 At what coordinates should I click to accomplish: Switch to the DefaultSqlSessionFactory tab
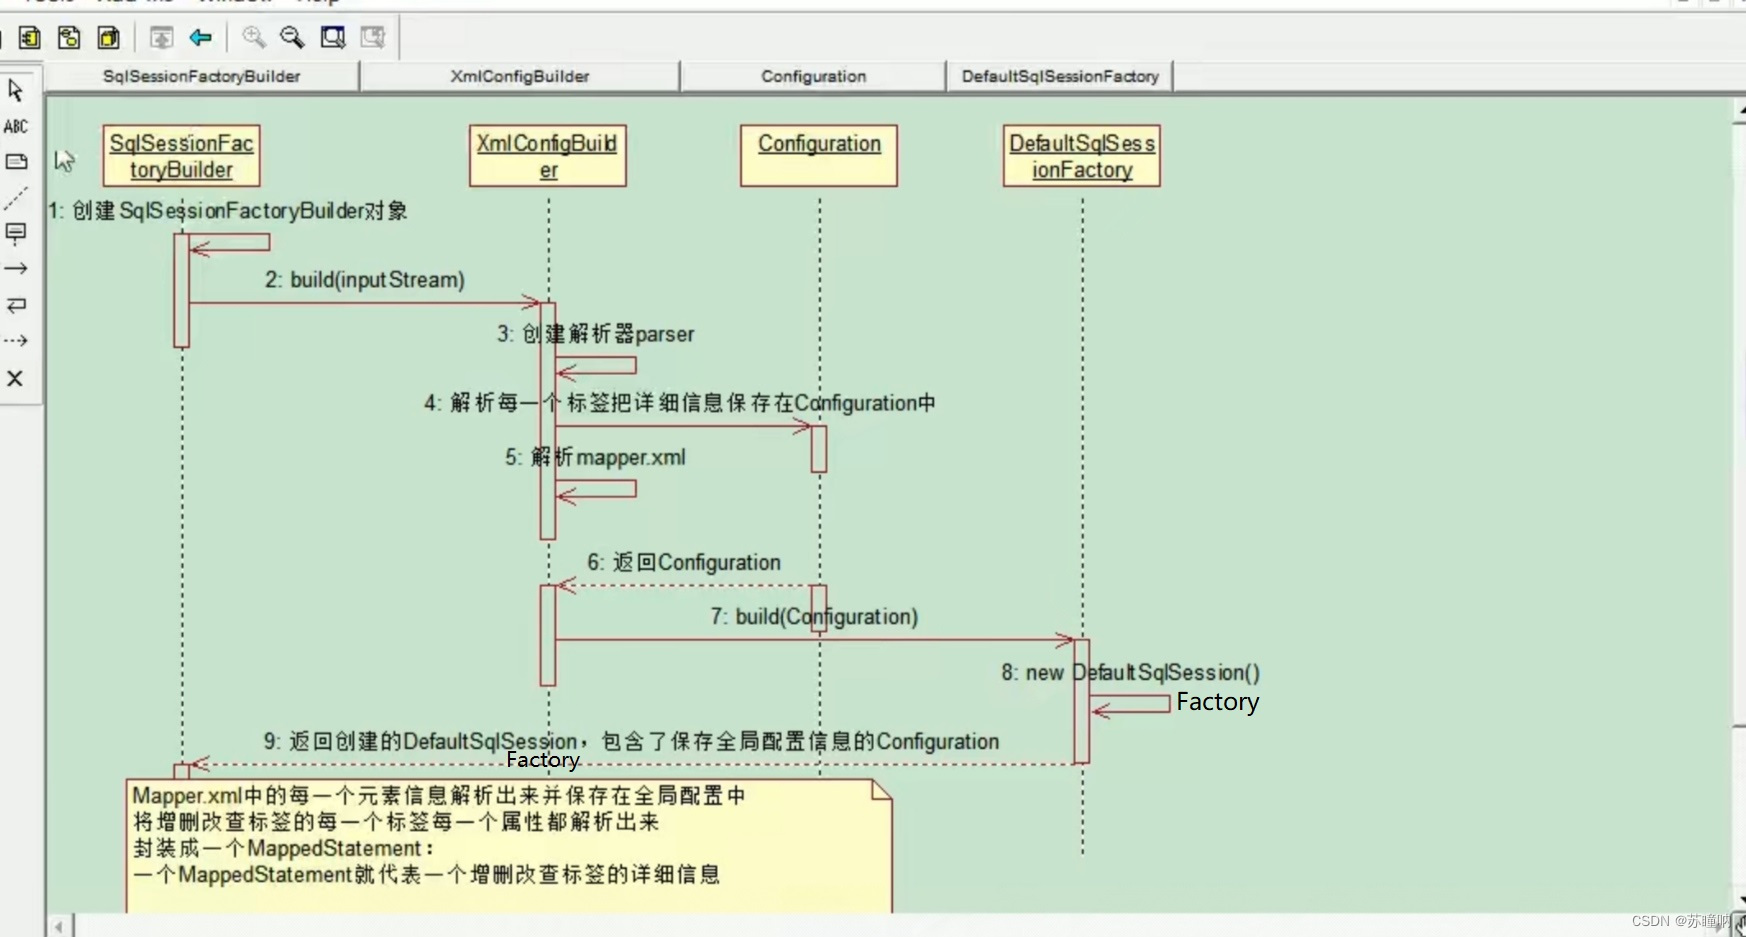(x=1060, y=76)
